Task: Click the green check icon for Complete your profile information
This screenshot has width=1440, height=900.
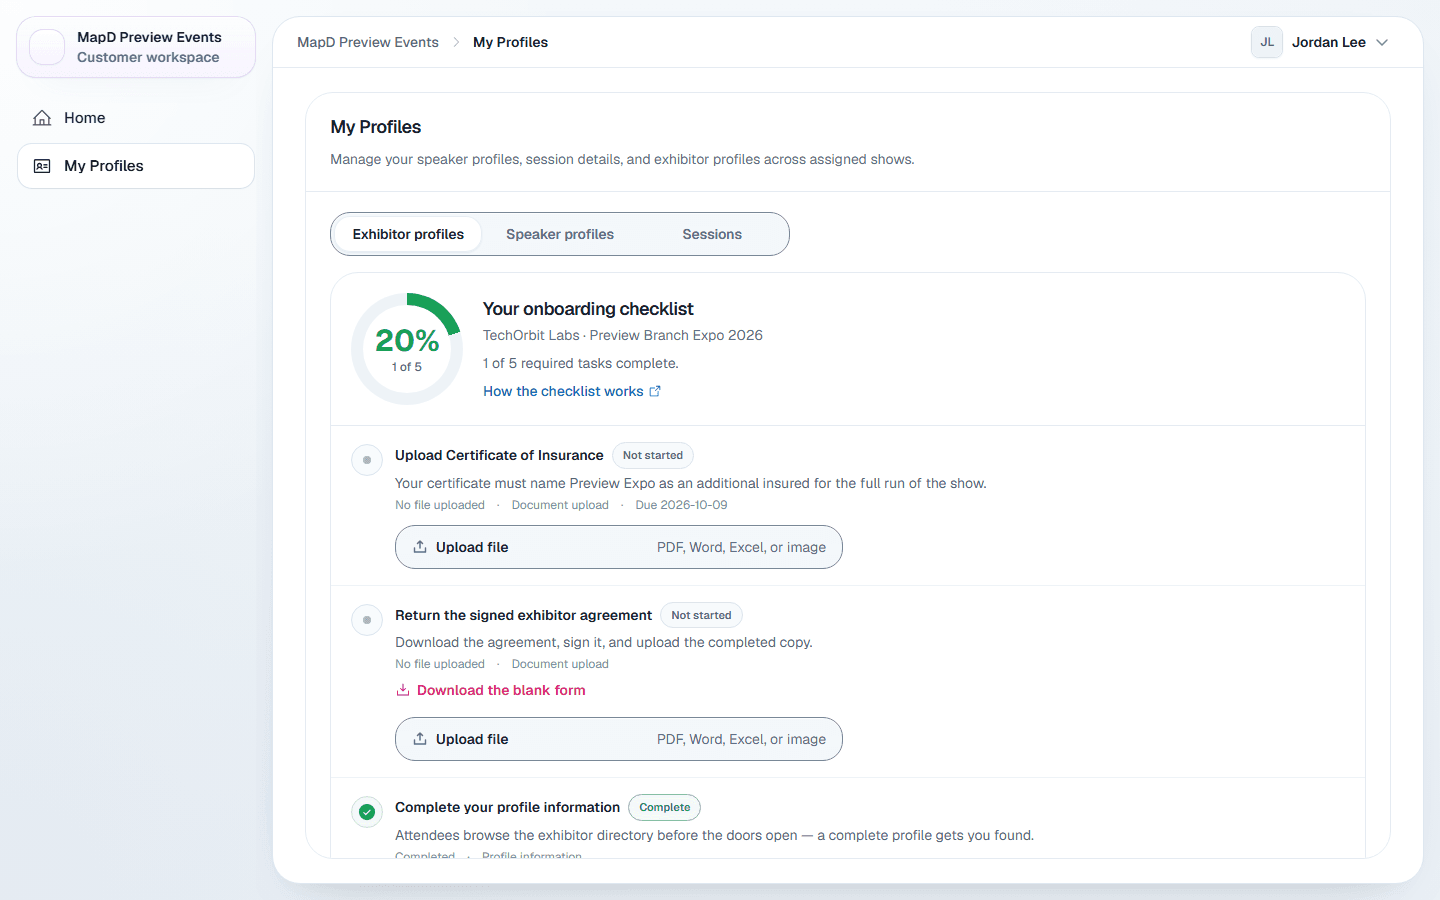Action: click(x=367, y=811)
